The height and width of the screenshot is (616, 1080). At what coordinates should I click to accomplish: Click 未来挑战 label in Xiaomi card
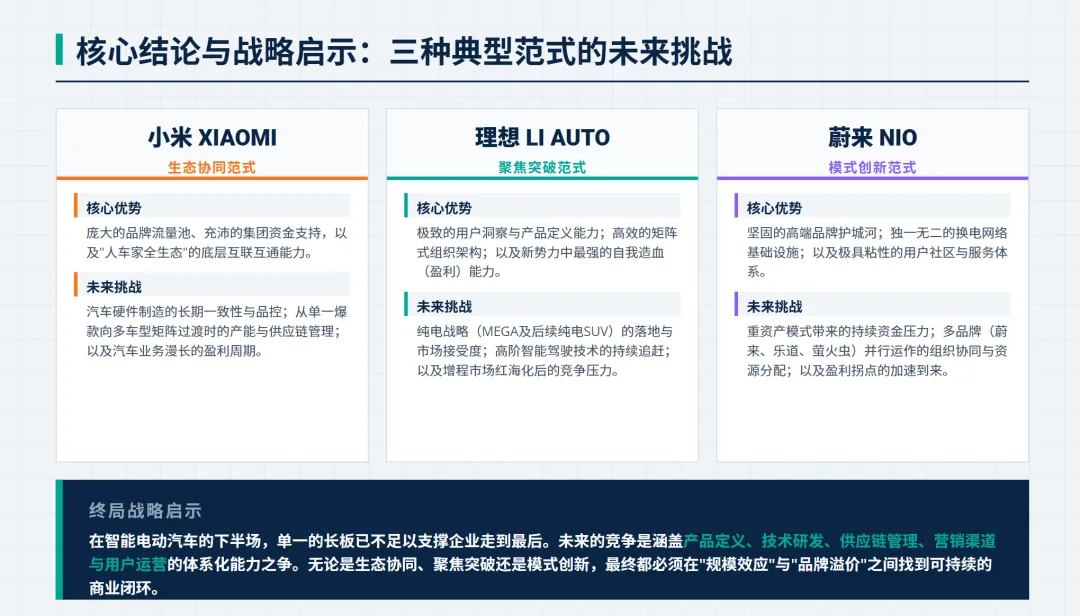click(x=114, y=287)
